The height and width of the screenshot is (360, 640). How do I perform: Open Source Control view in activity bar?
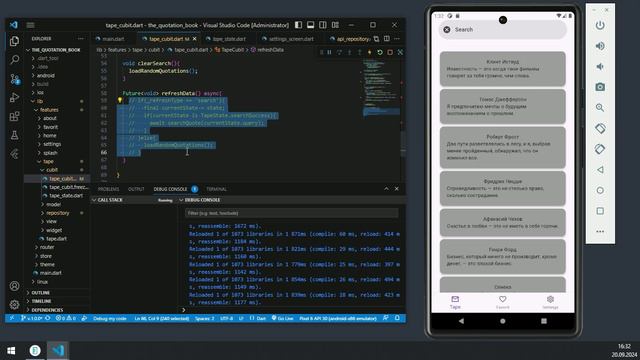14,79
